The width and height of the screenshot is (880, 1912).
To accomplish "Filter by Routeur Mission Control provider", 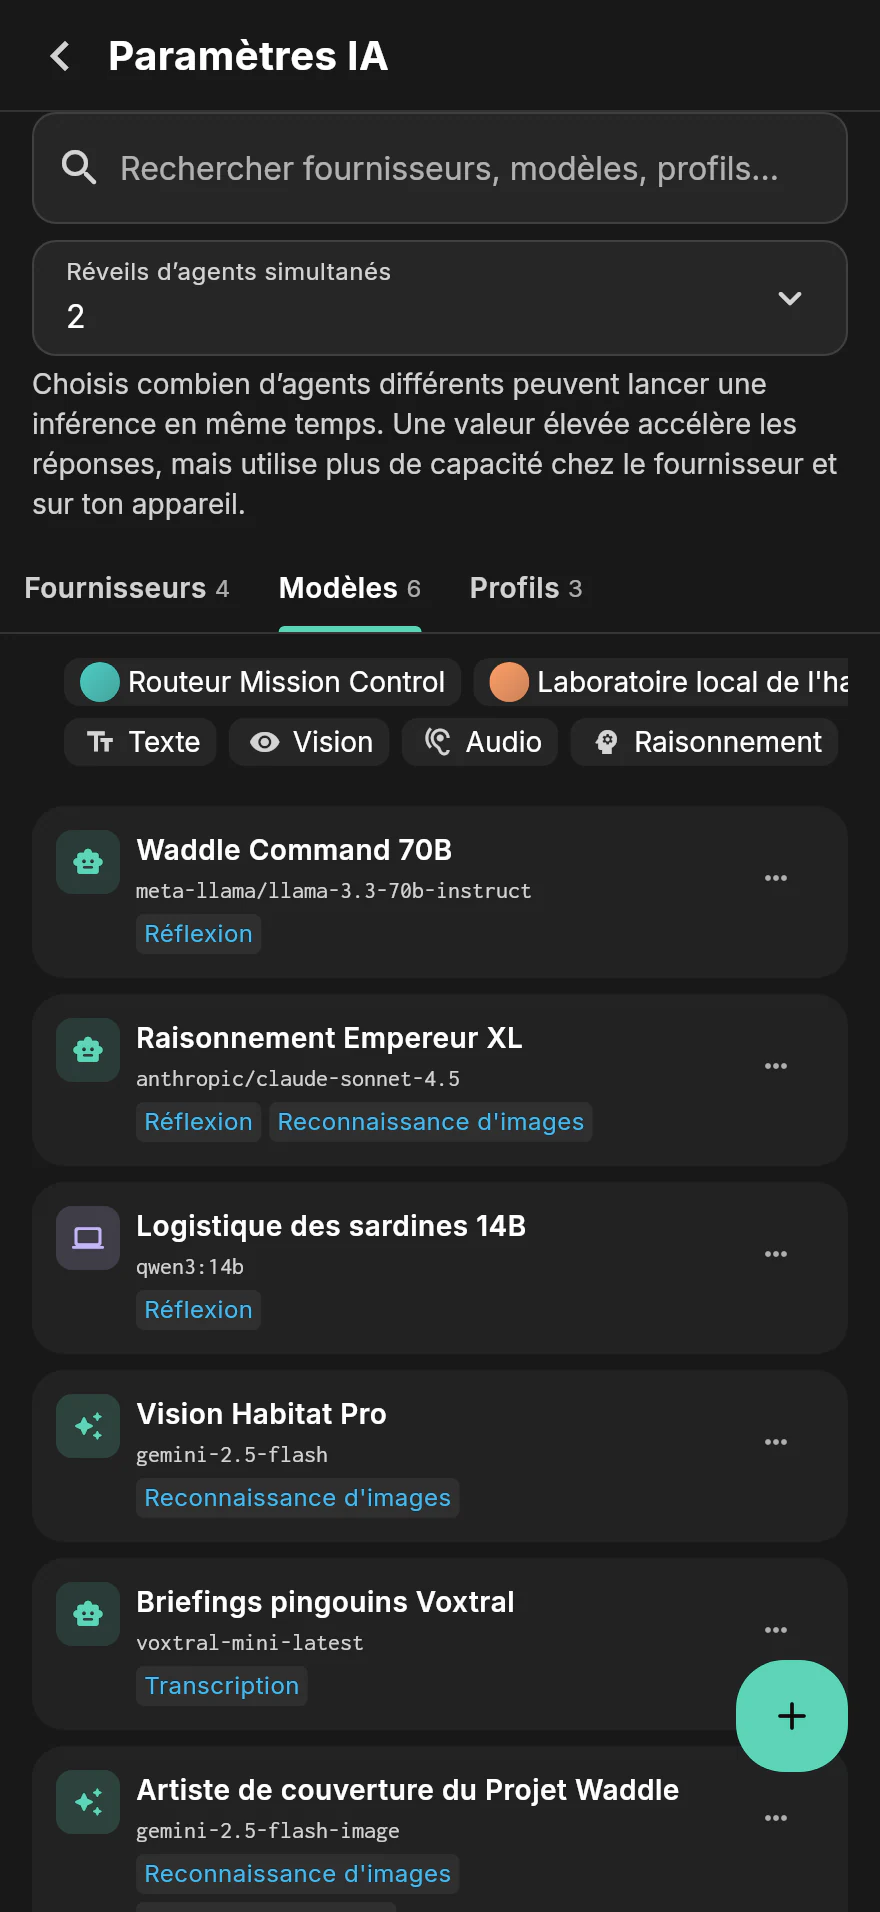I will [262, 682].
